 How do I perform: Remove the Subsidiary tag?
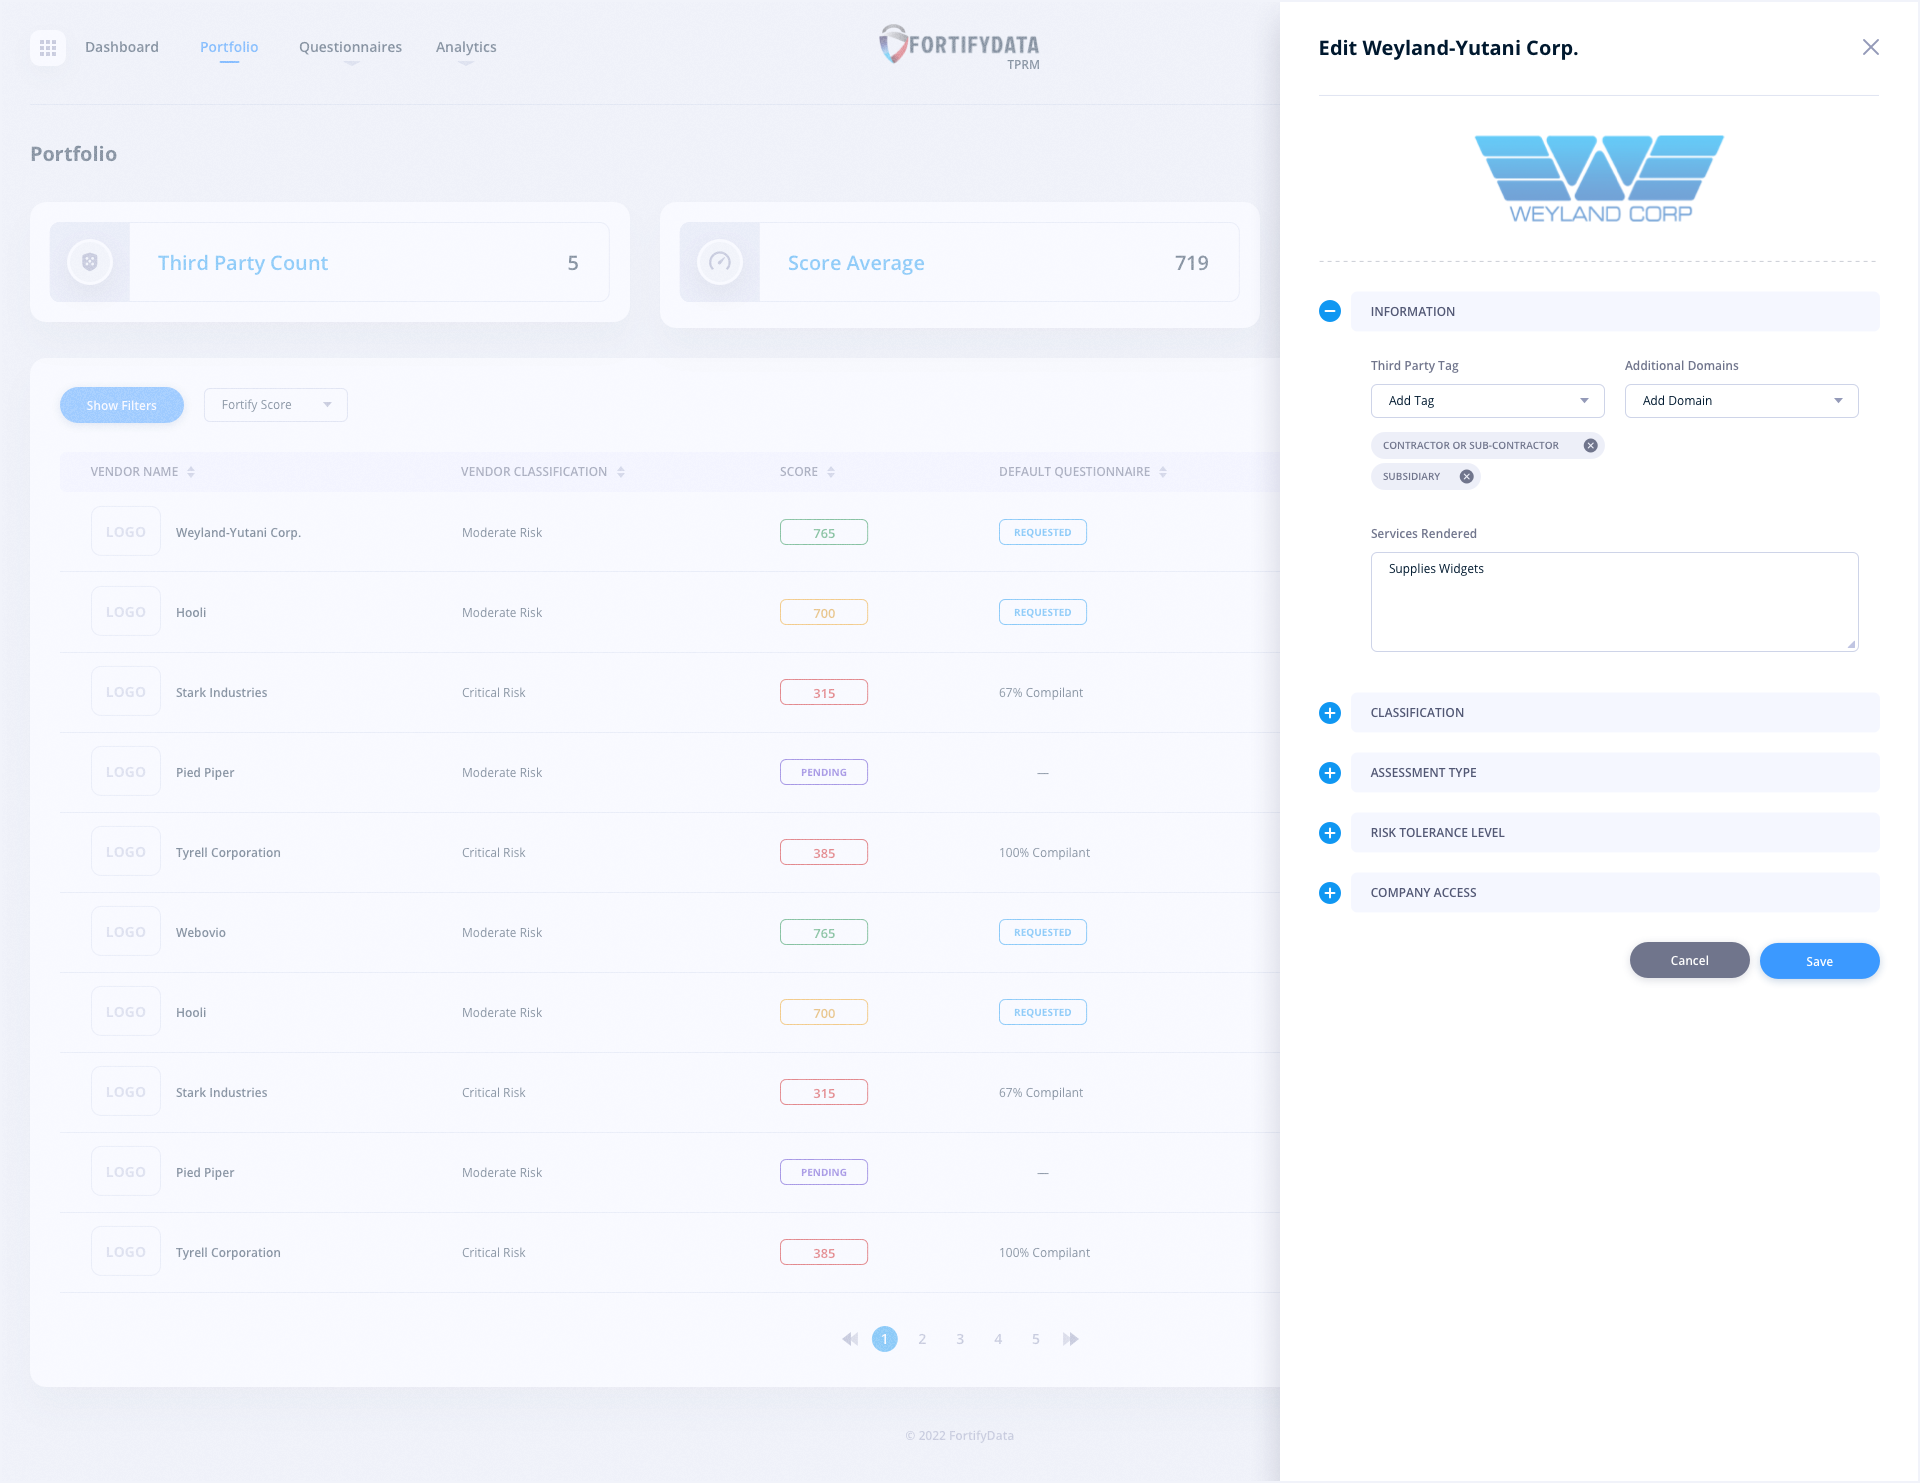(1466, 477)
